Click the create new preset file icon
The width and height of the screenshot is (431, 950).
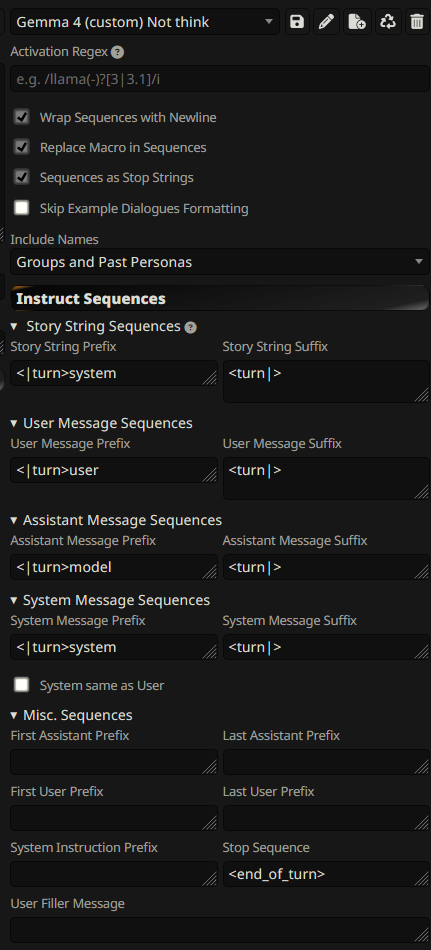357,22
